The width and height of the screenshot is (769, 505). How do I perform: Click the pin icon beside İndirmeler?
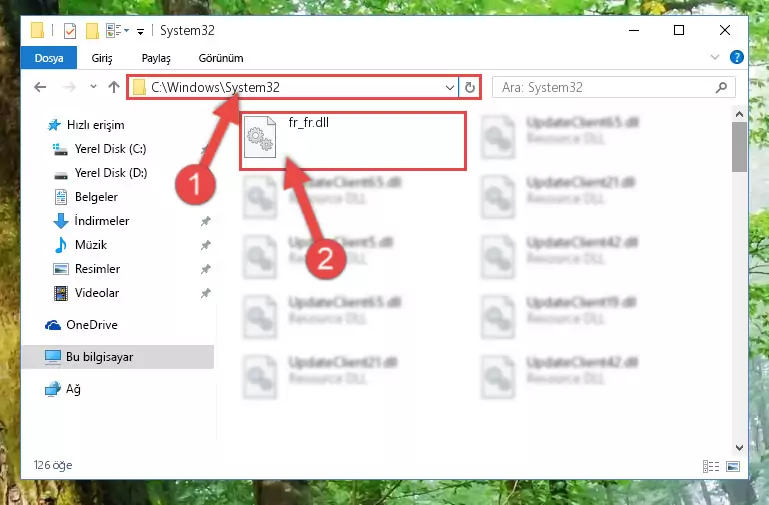click(205, 221)
